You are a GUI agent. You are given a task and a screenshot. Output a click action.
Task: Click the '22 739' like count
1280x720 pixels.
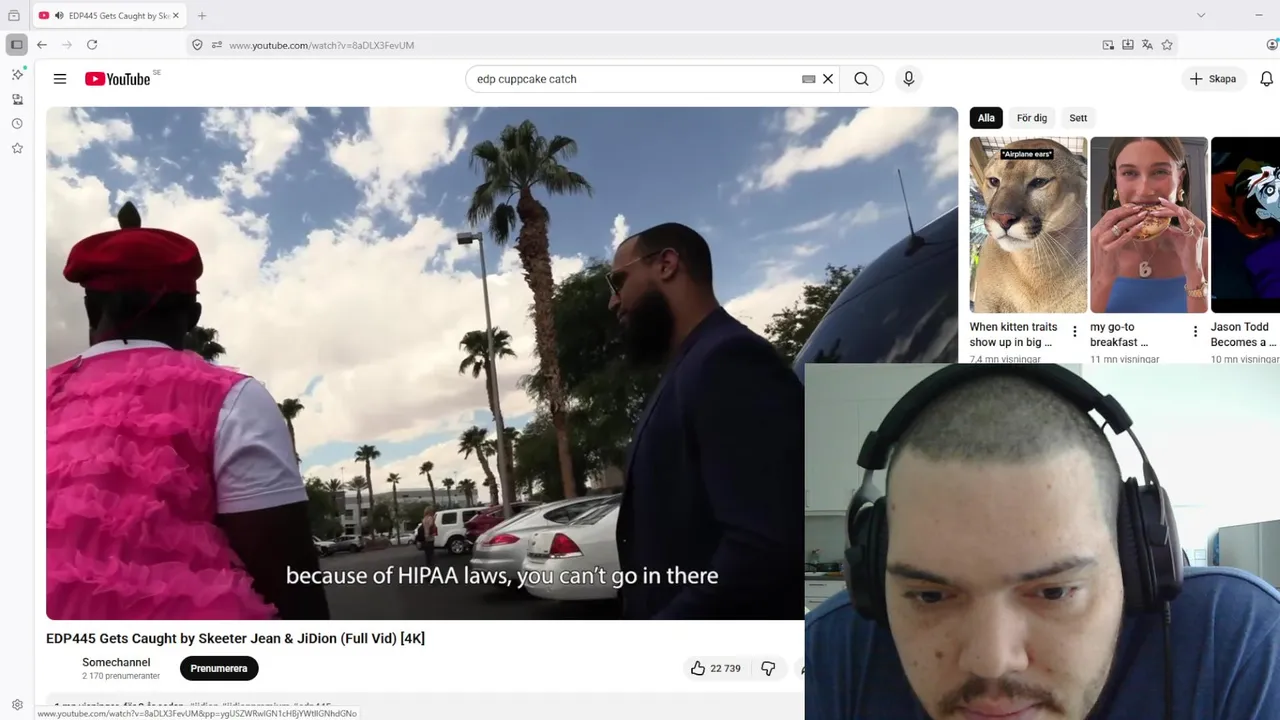pos(725,668)
